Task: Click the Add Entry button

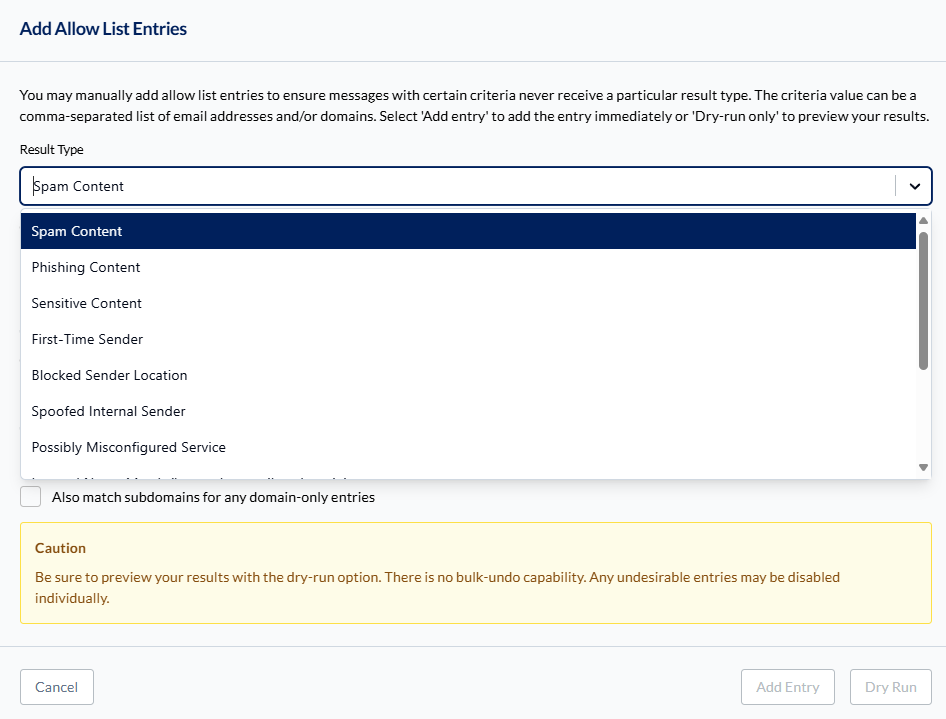Action: 788,687
